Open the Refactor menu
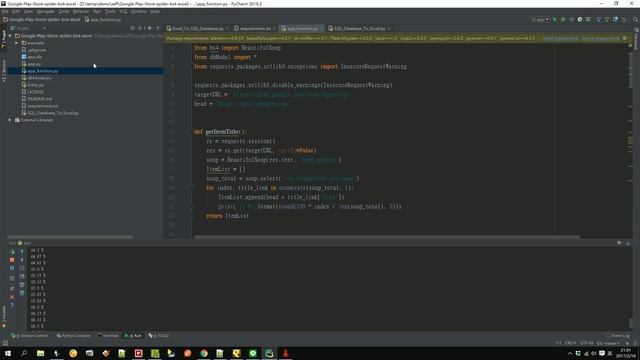Image resolution: width=640 pixels, height=360 pixels. (x=81, y=11)
